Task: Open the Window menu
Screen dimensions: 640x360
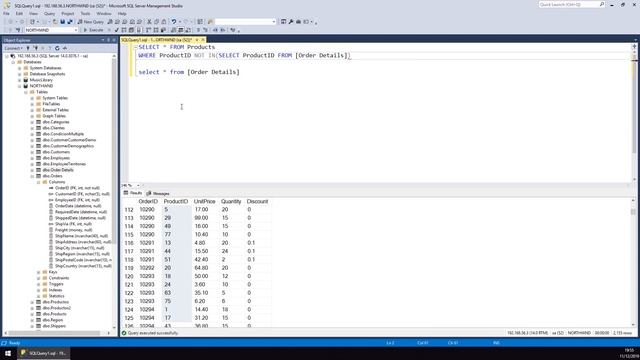Action: 104,13
